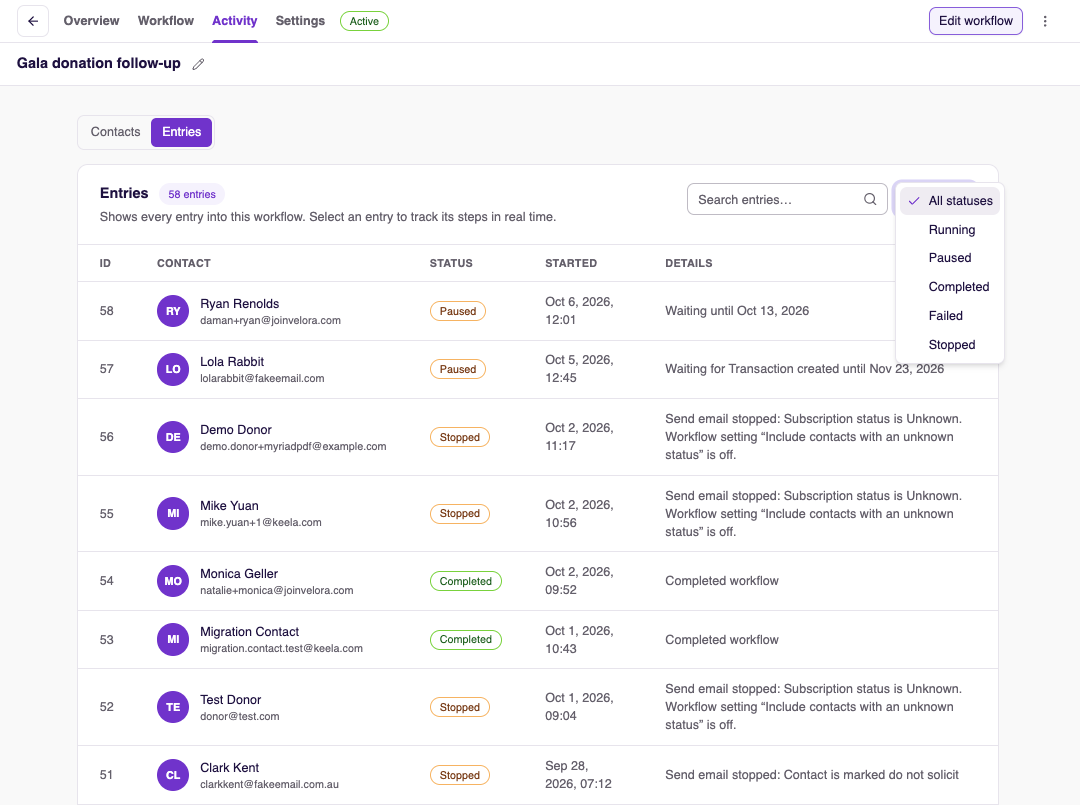Click the CONTACT column header
The width and height of the screenshot is (1080, 805).
pos(184,263)
